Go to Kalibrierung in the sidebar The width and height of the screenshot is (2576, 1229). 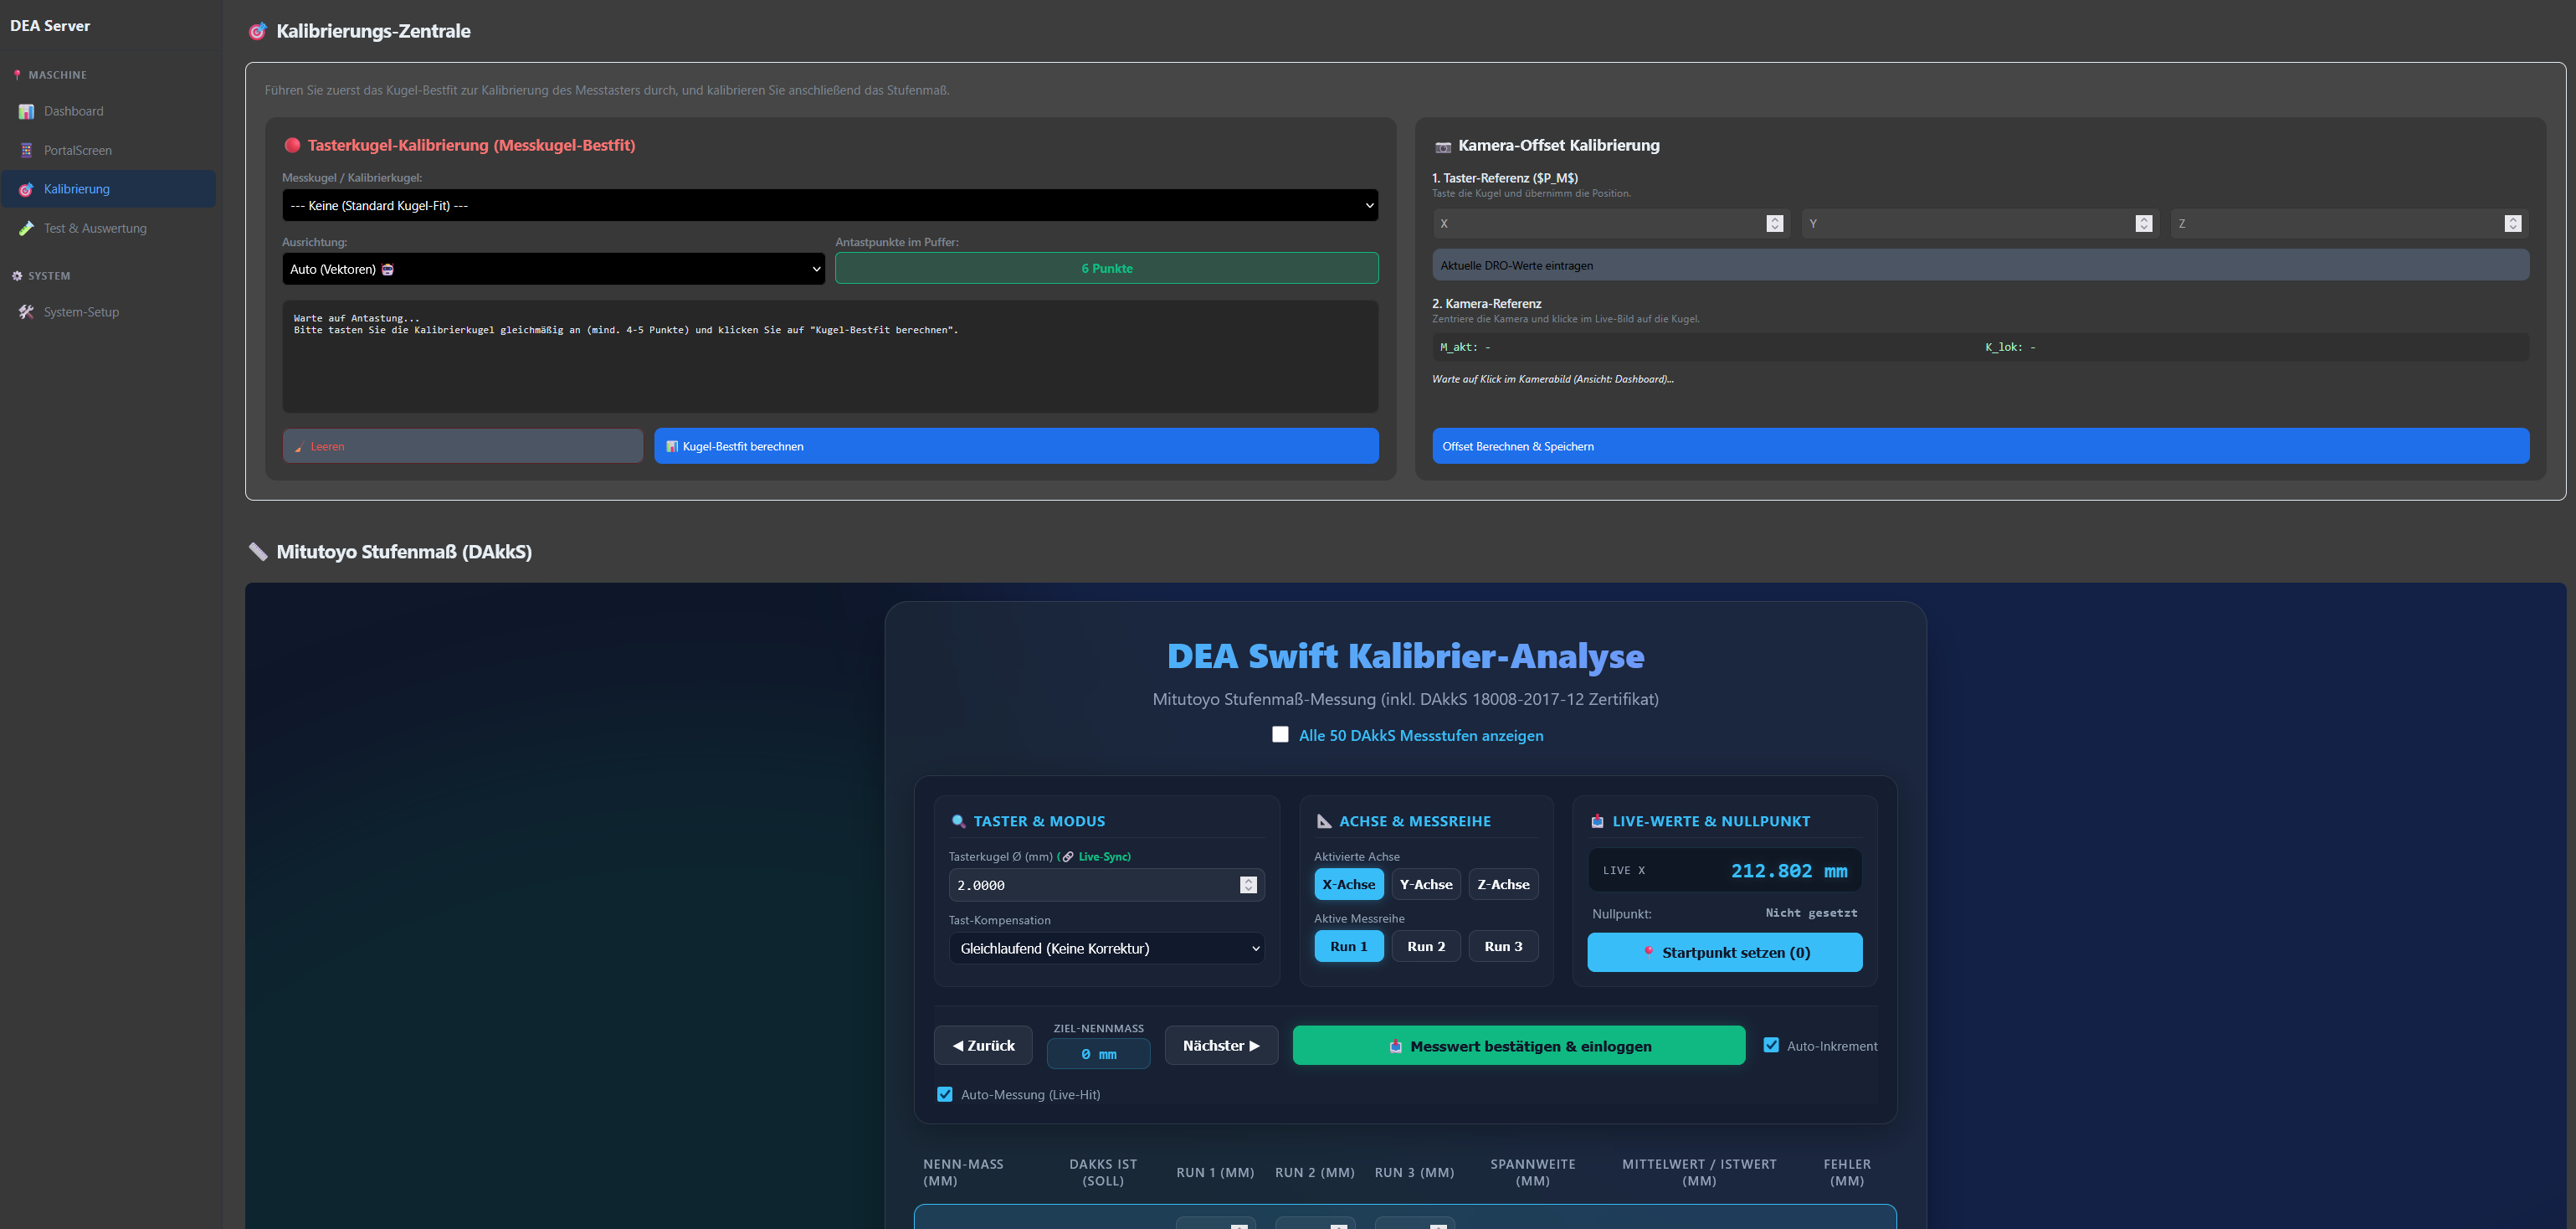point(108,189)
